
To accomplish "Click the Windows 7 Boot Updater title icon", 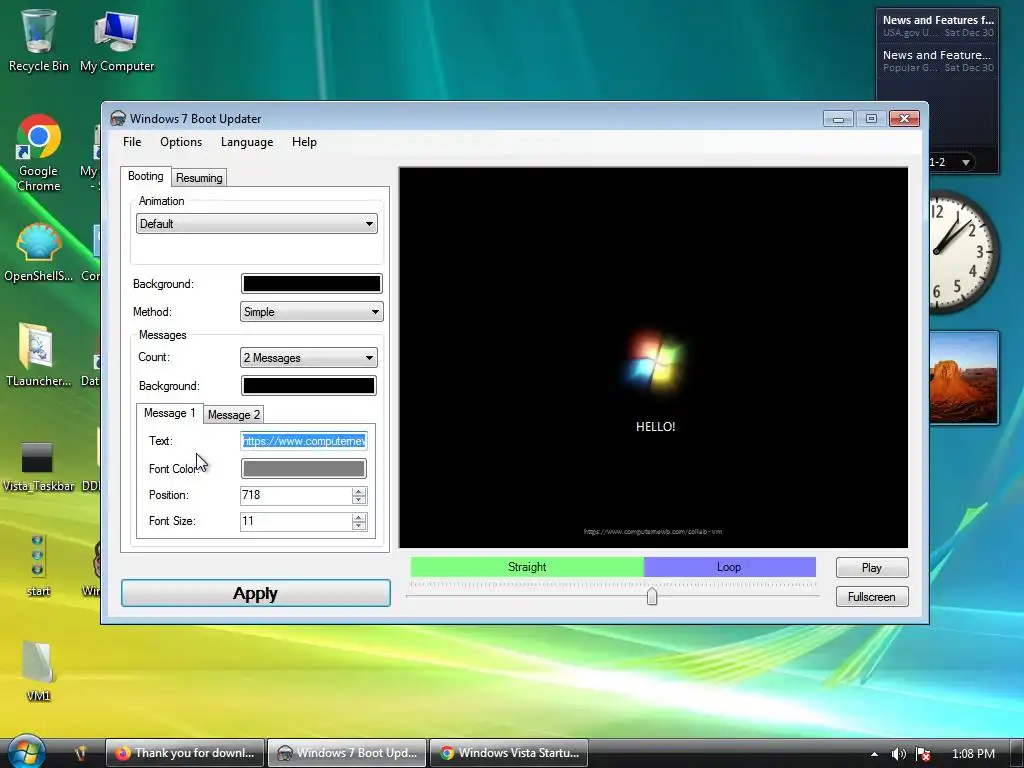I will [118, 118].
